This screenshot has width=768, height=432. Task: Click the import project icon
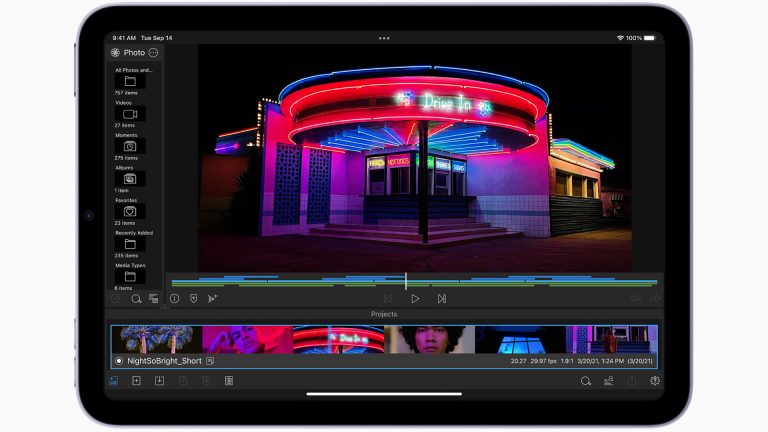159,381
